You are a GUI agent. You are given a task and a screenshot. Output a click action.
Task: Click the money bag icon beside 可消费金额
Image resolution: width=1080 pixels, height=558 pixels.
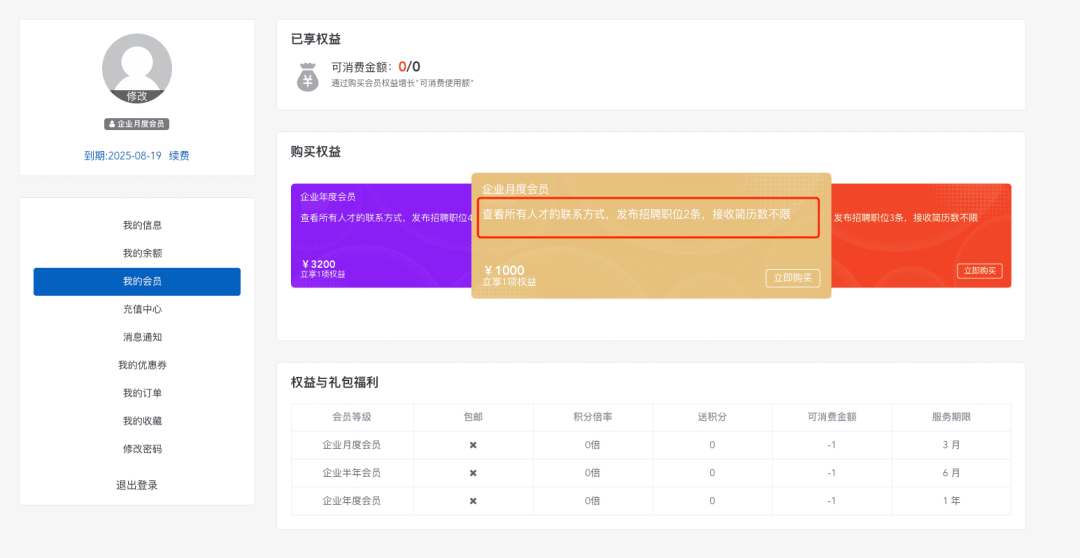tap(308, 76)
